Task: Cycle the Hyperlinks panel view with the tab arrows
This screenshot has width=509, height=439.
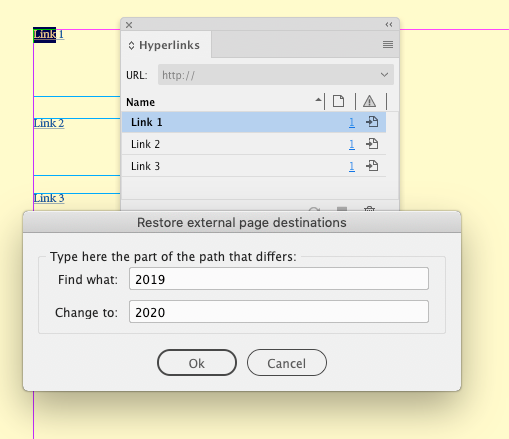Action: click(131, 46)
